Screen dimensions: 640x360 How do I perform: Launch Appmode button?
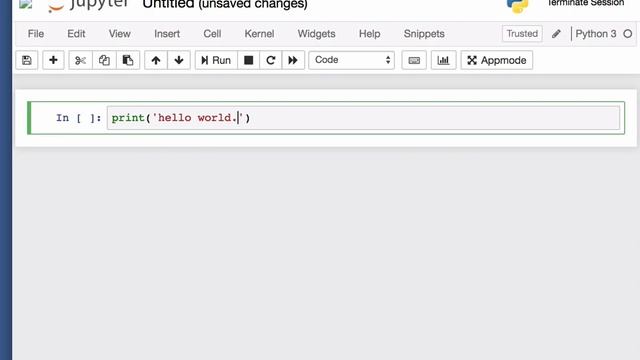[497, 60]
